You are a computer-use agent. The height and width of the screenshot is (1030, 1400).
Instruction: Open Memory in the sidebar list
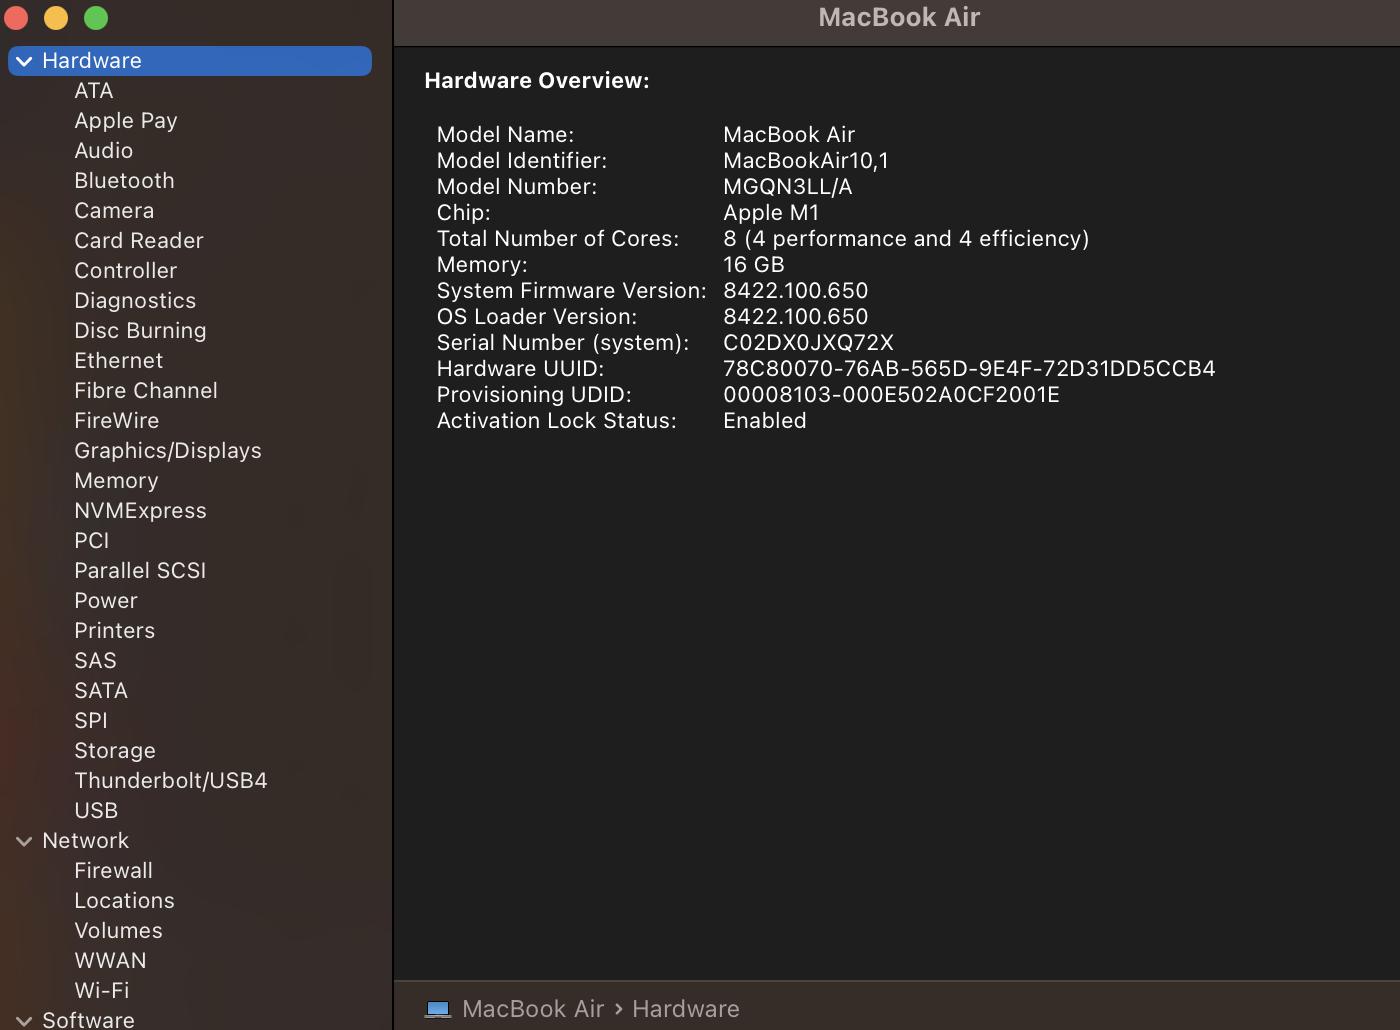(x=116, y=481)
